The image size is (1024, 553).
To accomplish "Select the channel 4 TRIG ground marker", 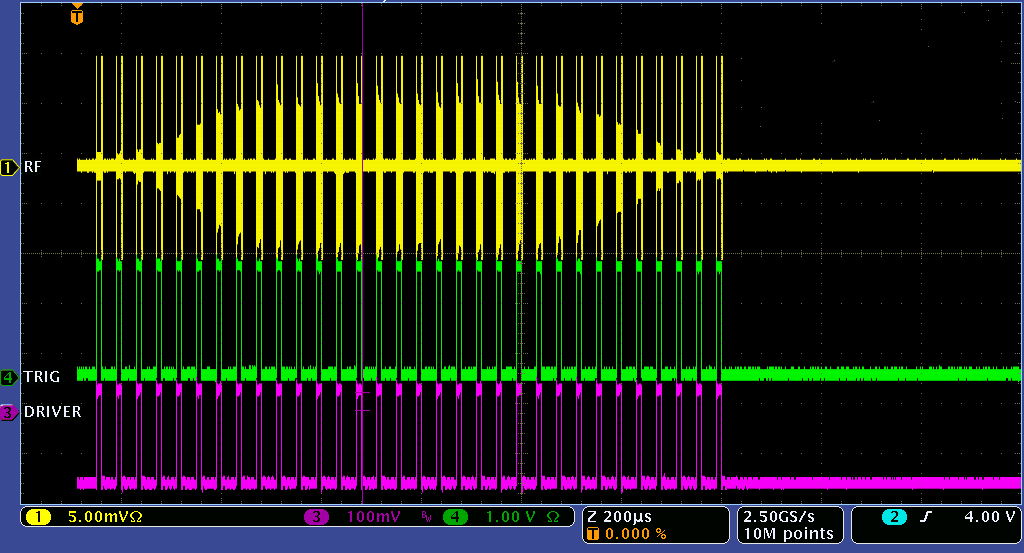I will point(9,377).
